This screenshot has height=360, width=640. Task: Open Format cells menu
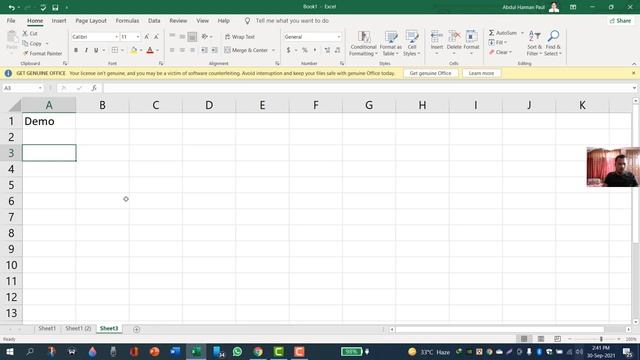(x=471, y=43)
